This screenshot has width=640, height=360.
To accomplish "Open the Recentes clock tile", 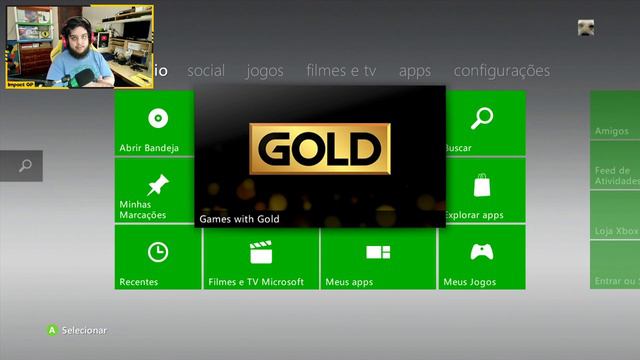I will click(x=158, y=257).
